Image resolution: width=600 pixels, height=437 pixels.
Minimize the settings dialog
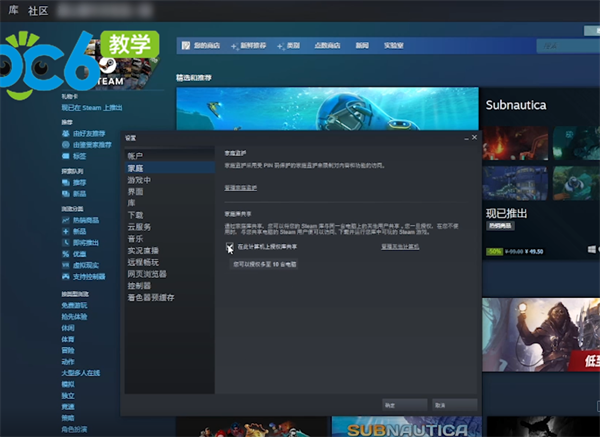tap(466, 138)
